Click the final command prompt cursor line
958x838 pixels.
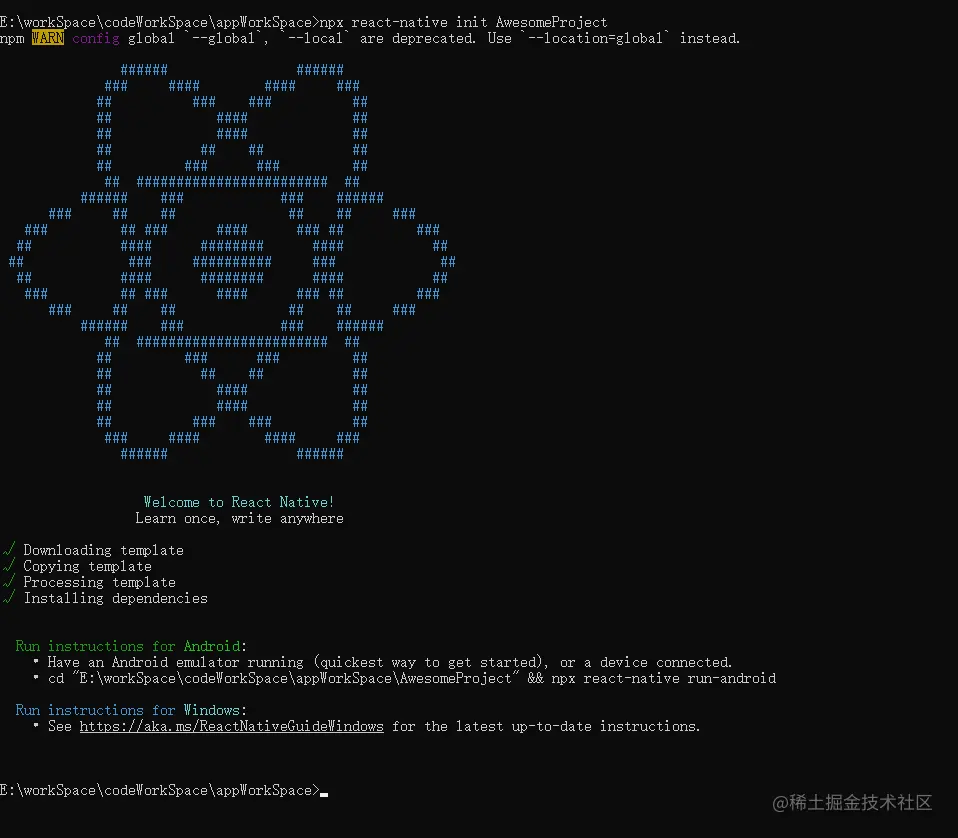(164, 790)
